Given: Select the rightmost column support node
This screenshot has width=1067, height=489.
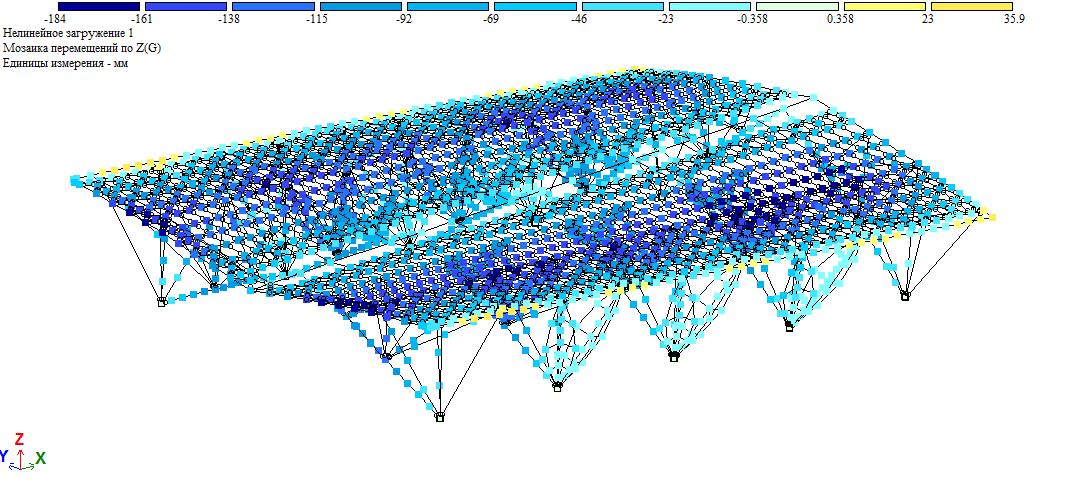Looking at the screenshot, I should (x=905, y=296).
